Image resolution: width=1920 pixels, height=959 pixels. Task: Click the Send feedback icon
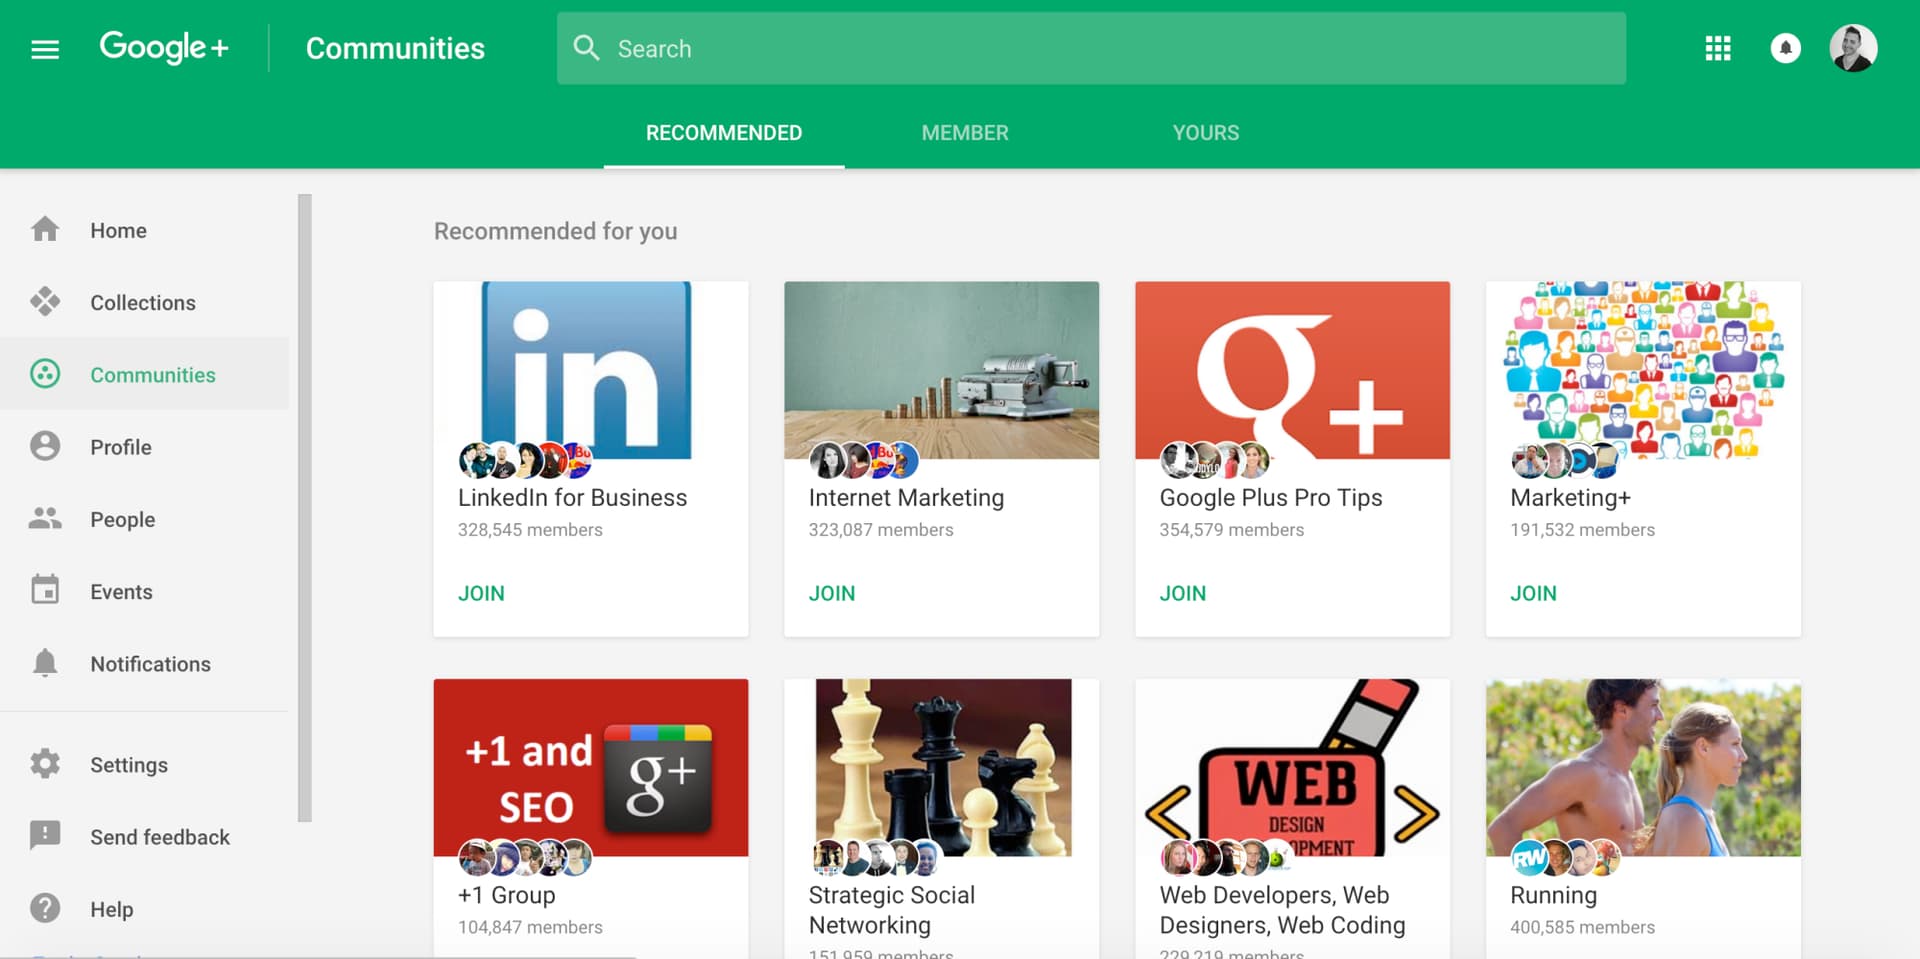coord(45,836)
